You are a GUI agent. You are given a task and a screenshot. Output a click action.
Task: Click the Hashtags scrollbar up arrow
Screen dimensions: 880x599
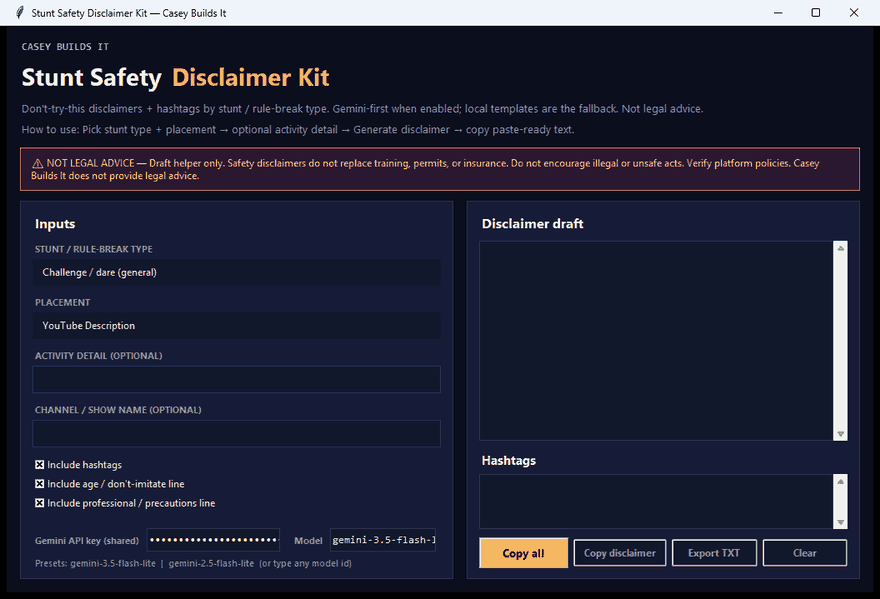coord(841,481)
